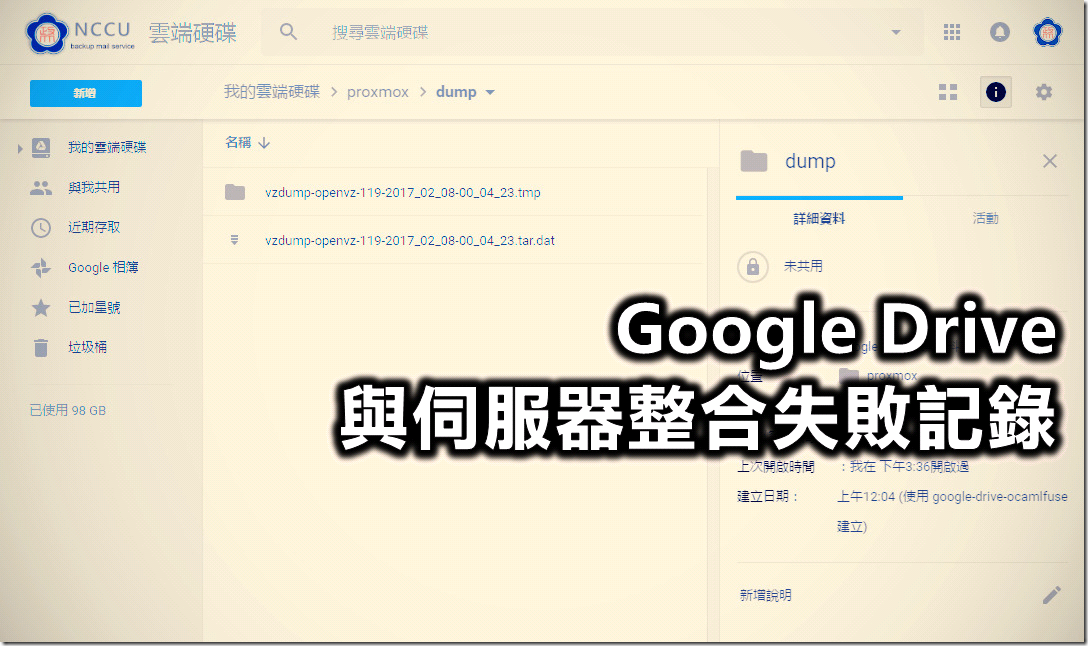This screenshot has height=646, width=1088.
Task: Open 近期存取 in the sidebar
Action: coord(94,227)
